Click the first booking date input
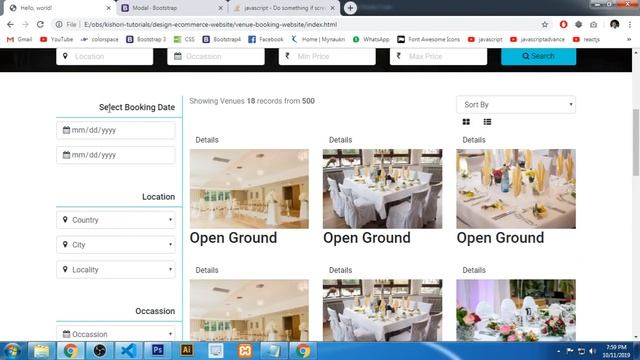Image resolution: width=640 pixels, height=360 pixels. tap(116, 130)
